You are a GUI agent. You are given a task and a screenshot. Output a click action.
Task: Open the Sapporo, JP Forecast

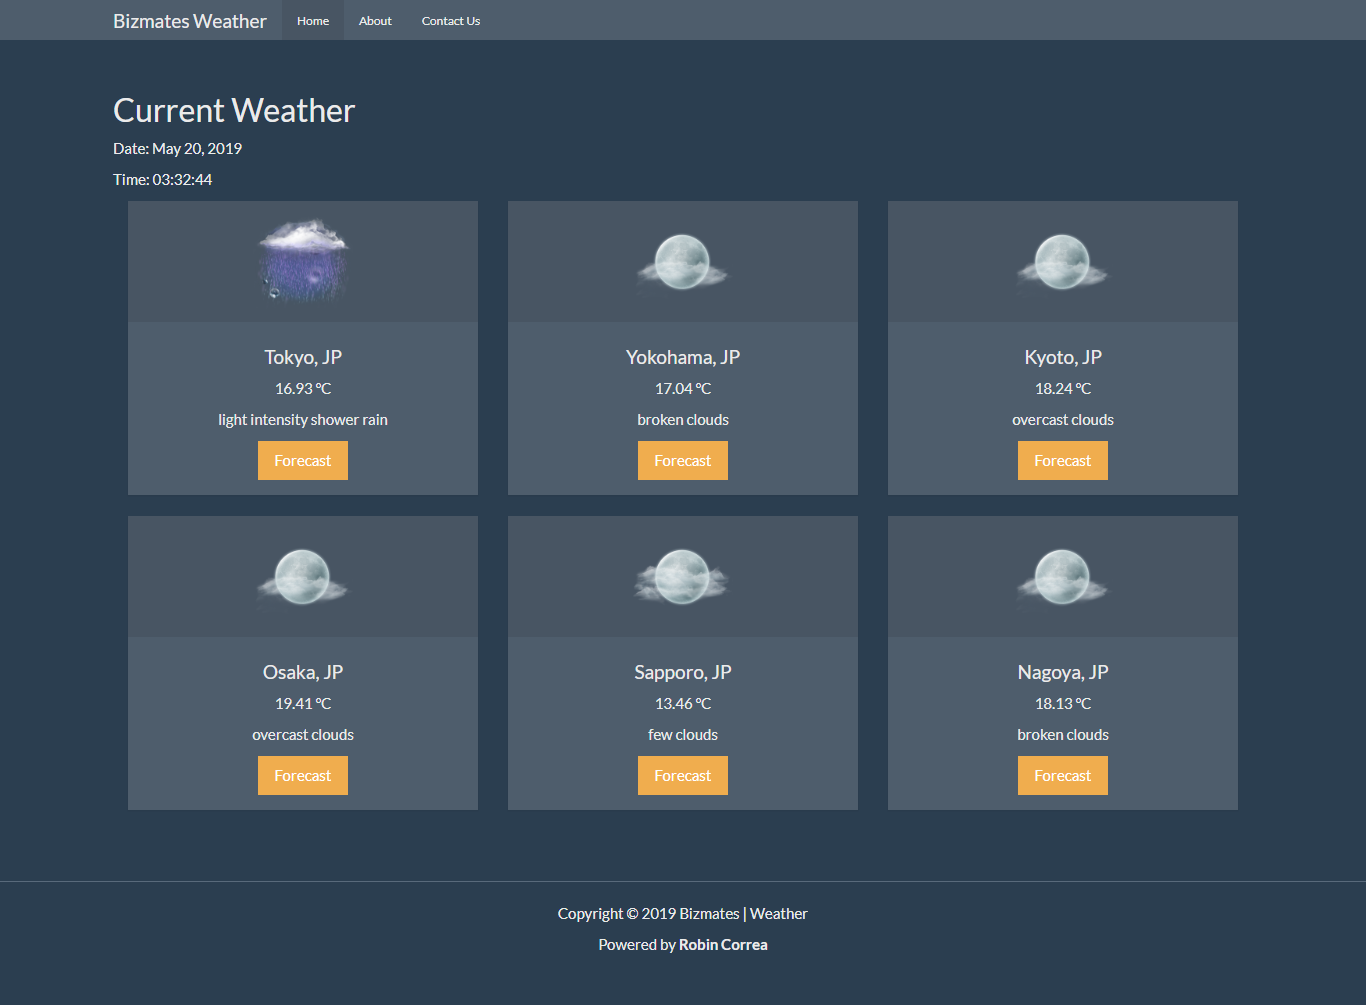point(682,775)
